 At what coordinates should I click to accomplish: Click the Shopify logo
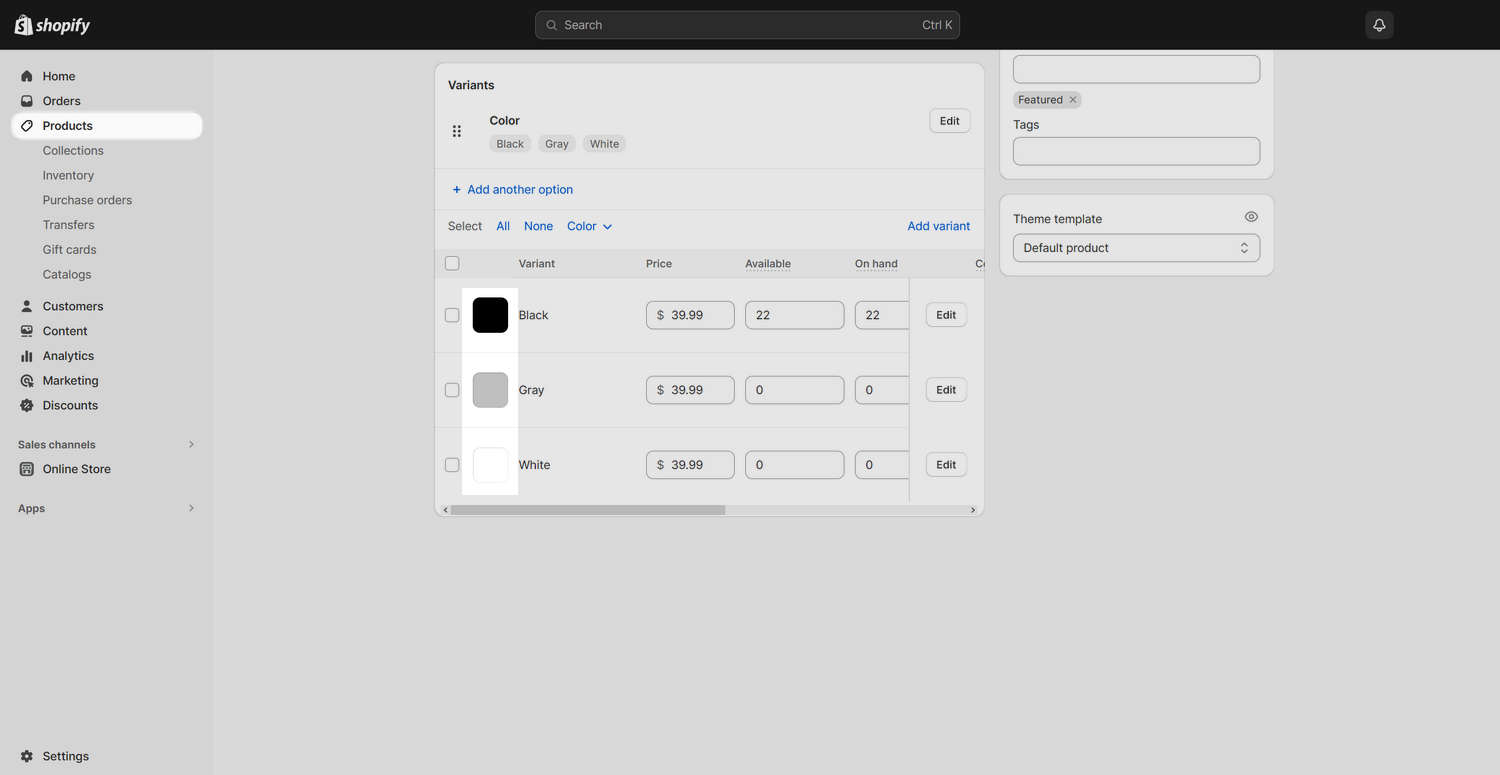click(52, 25)
